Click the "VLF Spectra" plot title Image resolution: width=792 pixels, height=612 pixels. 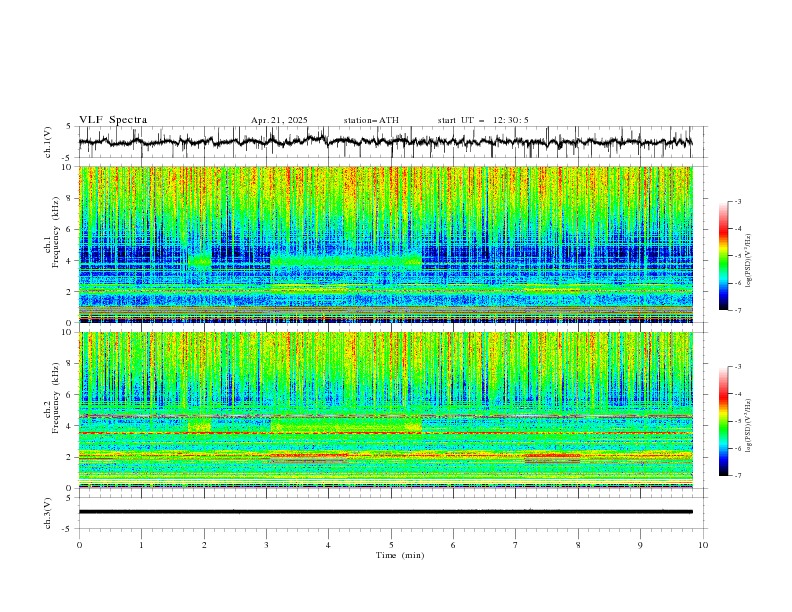113,120
